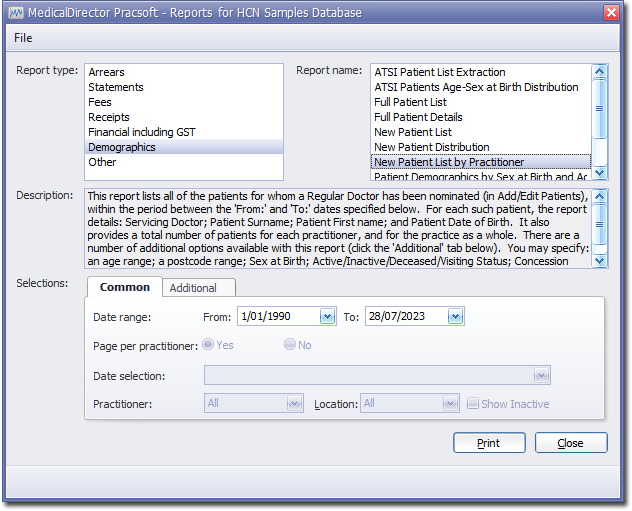Open the File menu
This screenshot has width=632, height=511.
point(23,38)
